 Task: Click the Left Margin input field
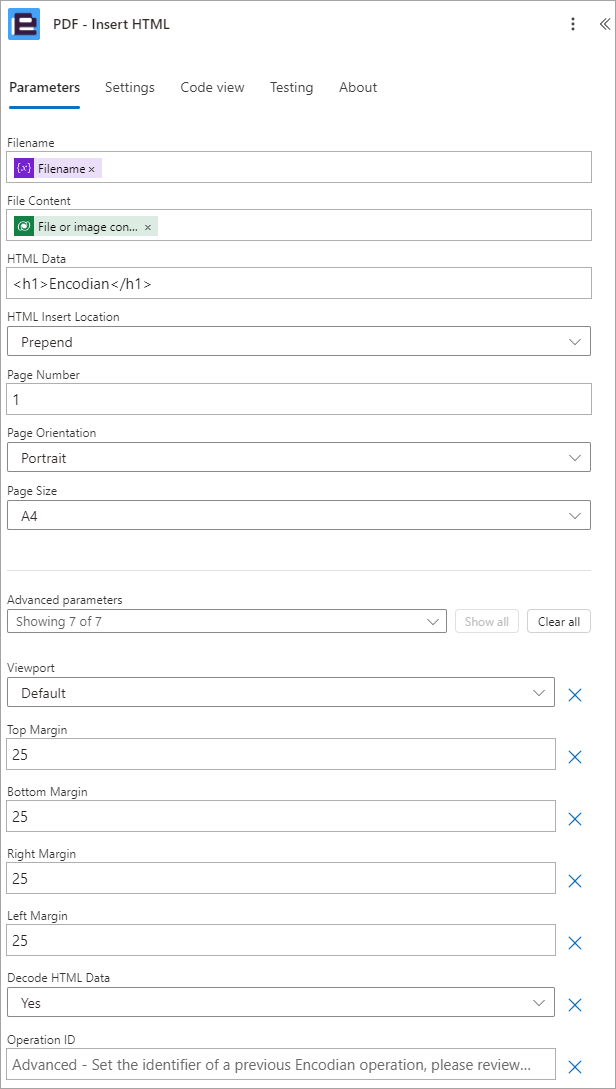coord(281,940)
